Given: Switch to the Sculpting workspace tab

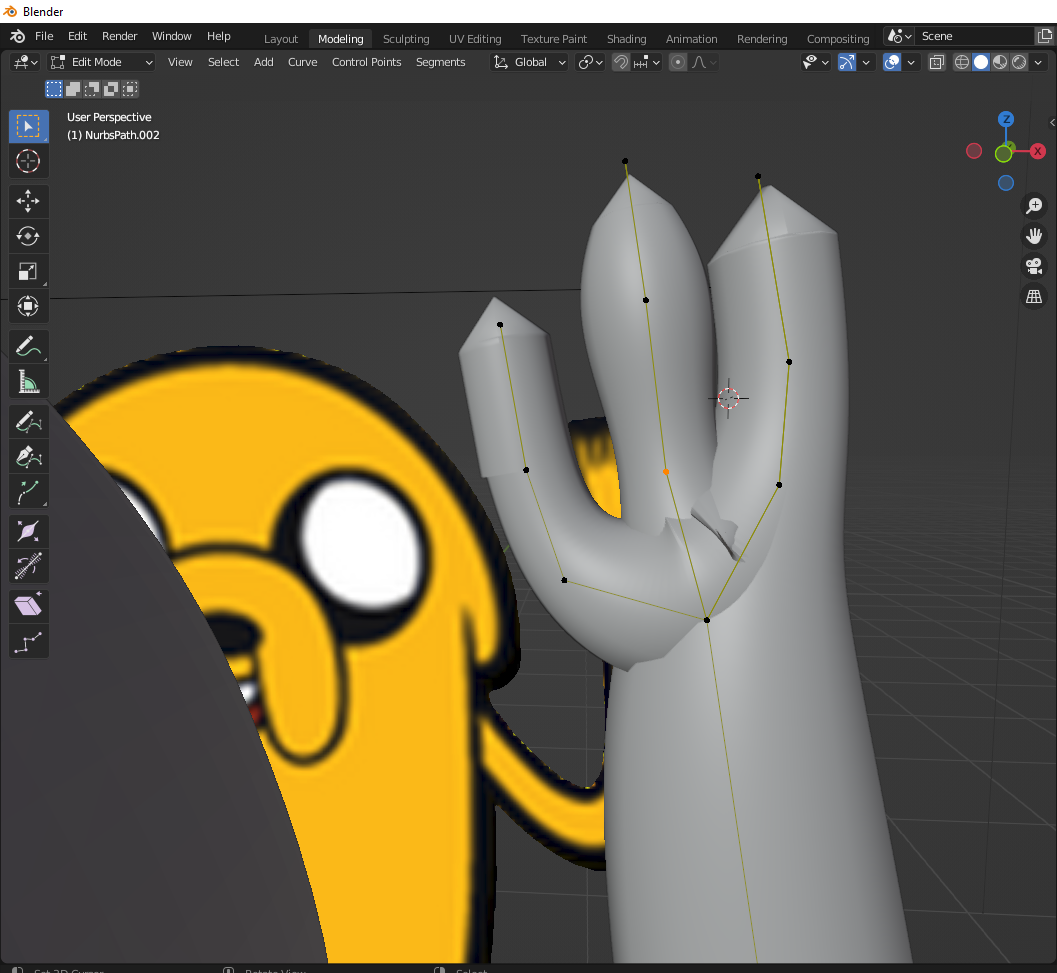Looking at the screenshot, I should [406, 39].
